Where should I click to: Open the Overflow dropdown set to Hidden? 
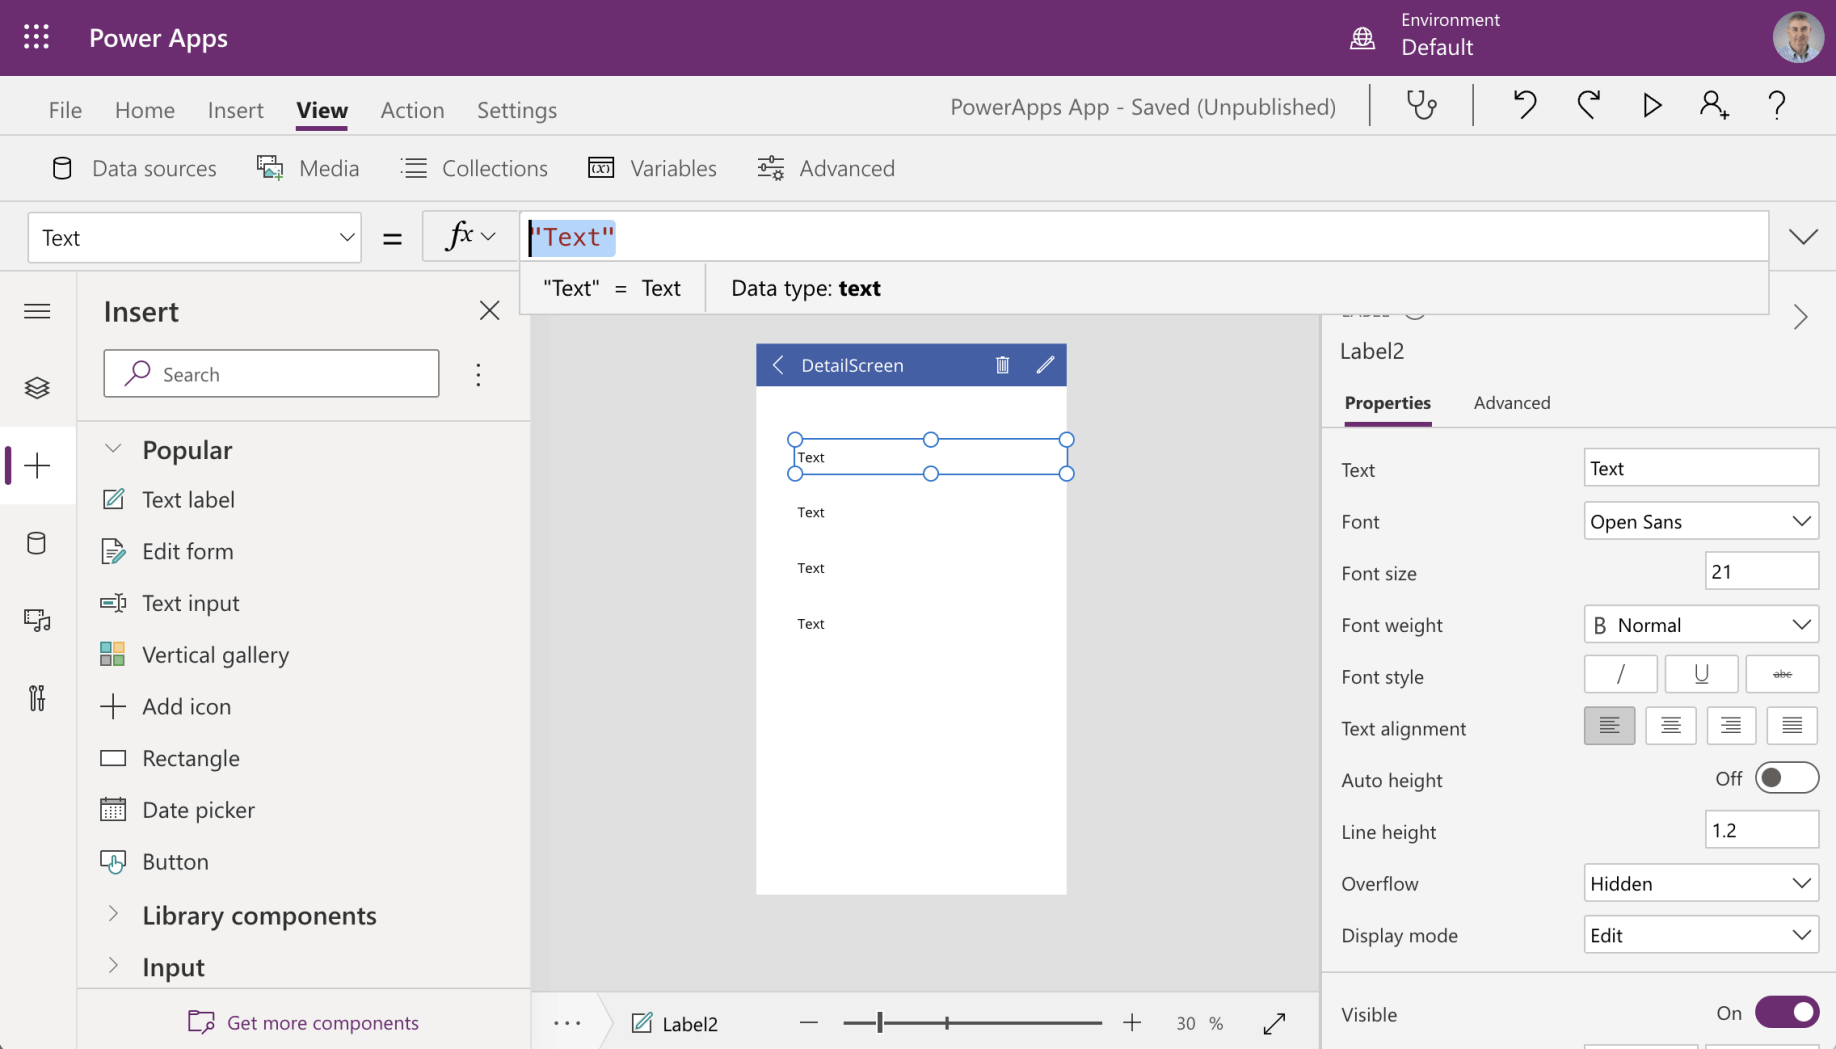coord(1700,883)
